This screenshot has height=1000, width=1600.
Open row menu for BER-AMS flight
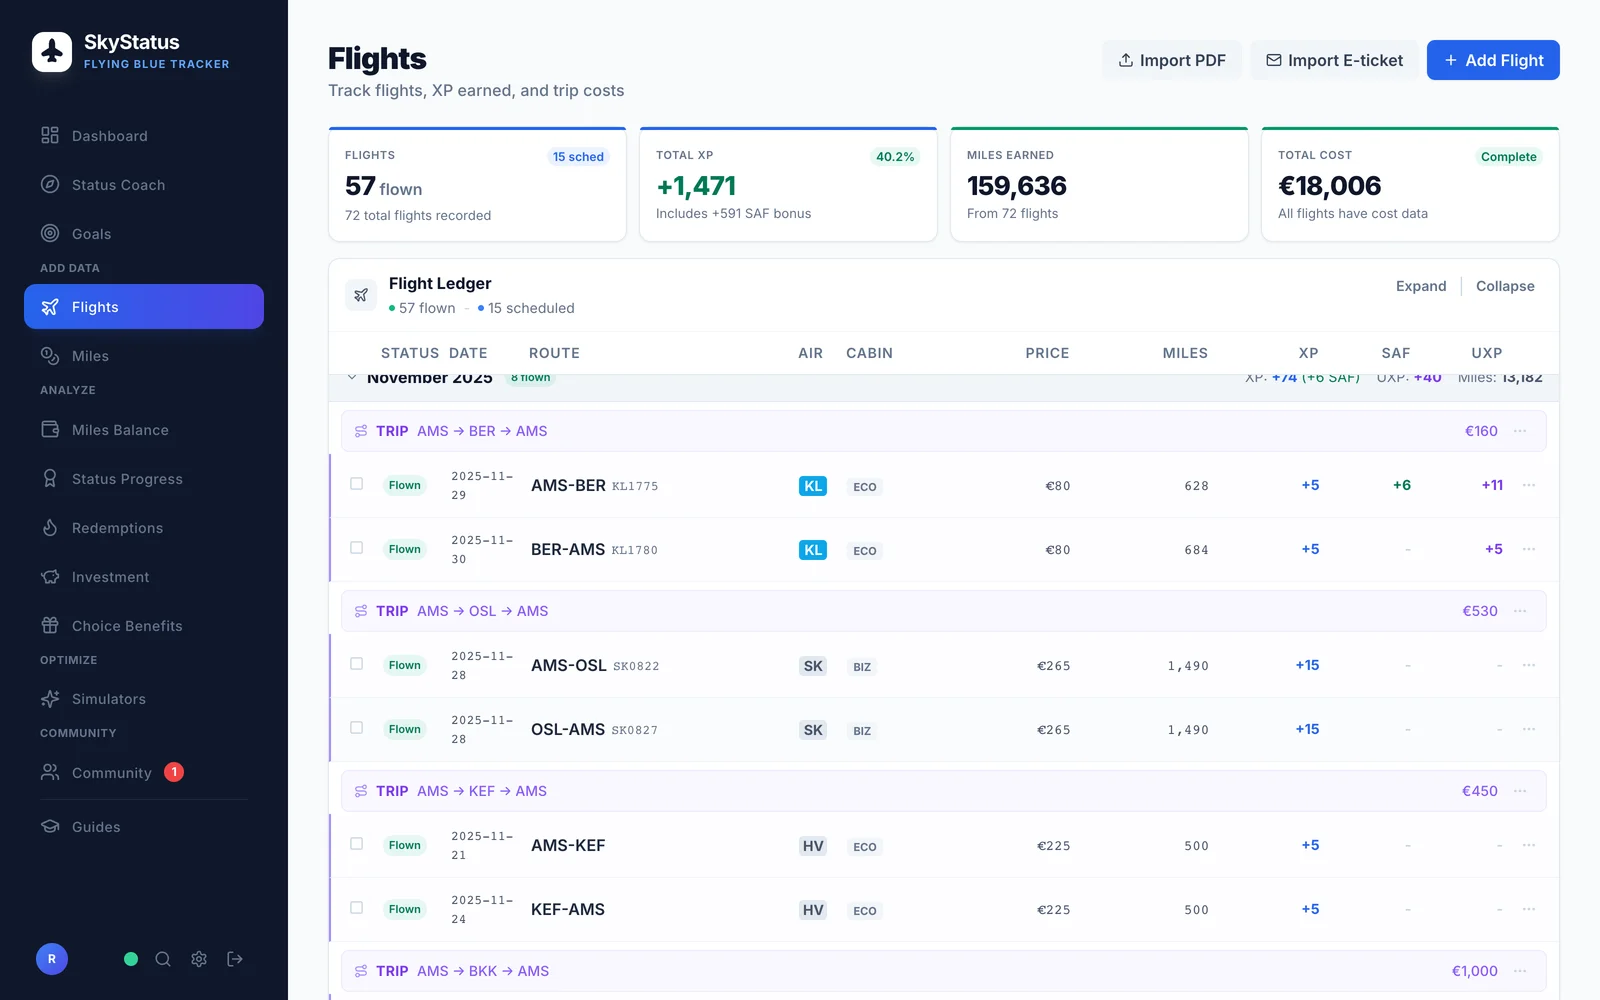pos(1529,549)
